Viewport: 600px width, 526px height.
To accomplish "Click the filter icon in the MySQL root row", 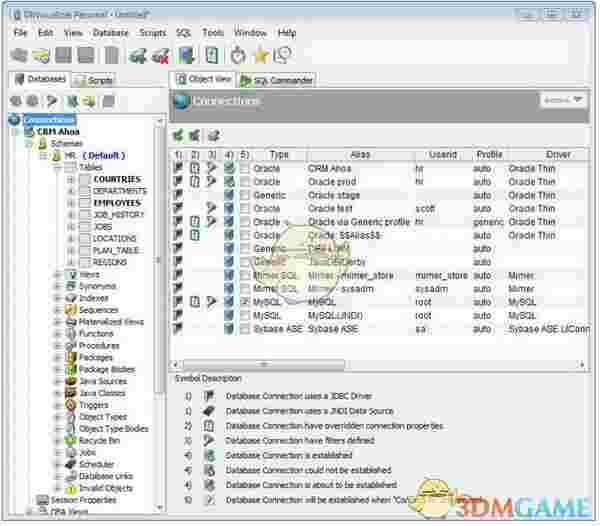I will (211, 302).
